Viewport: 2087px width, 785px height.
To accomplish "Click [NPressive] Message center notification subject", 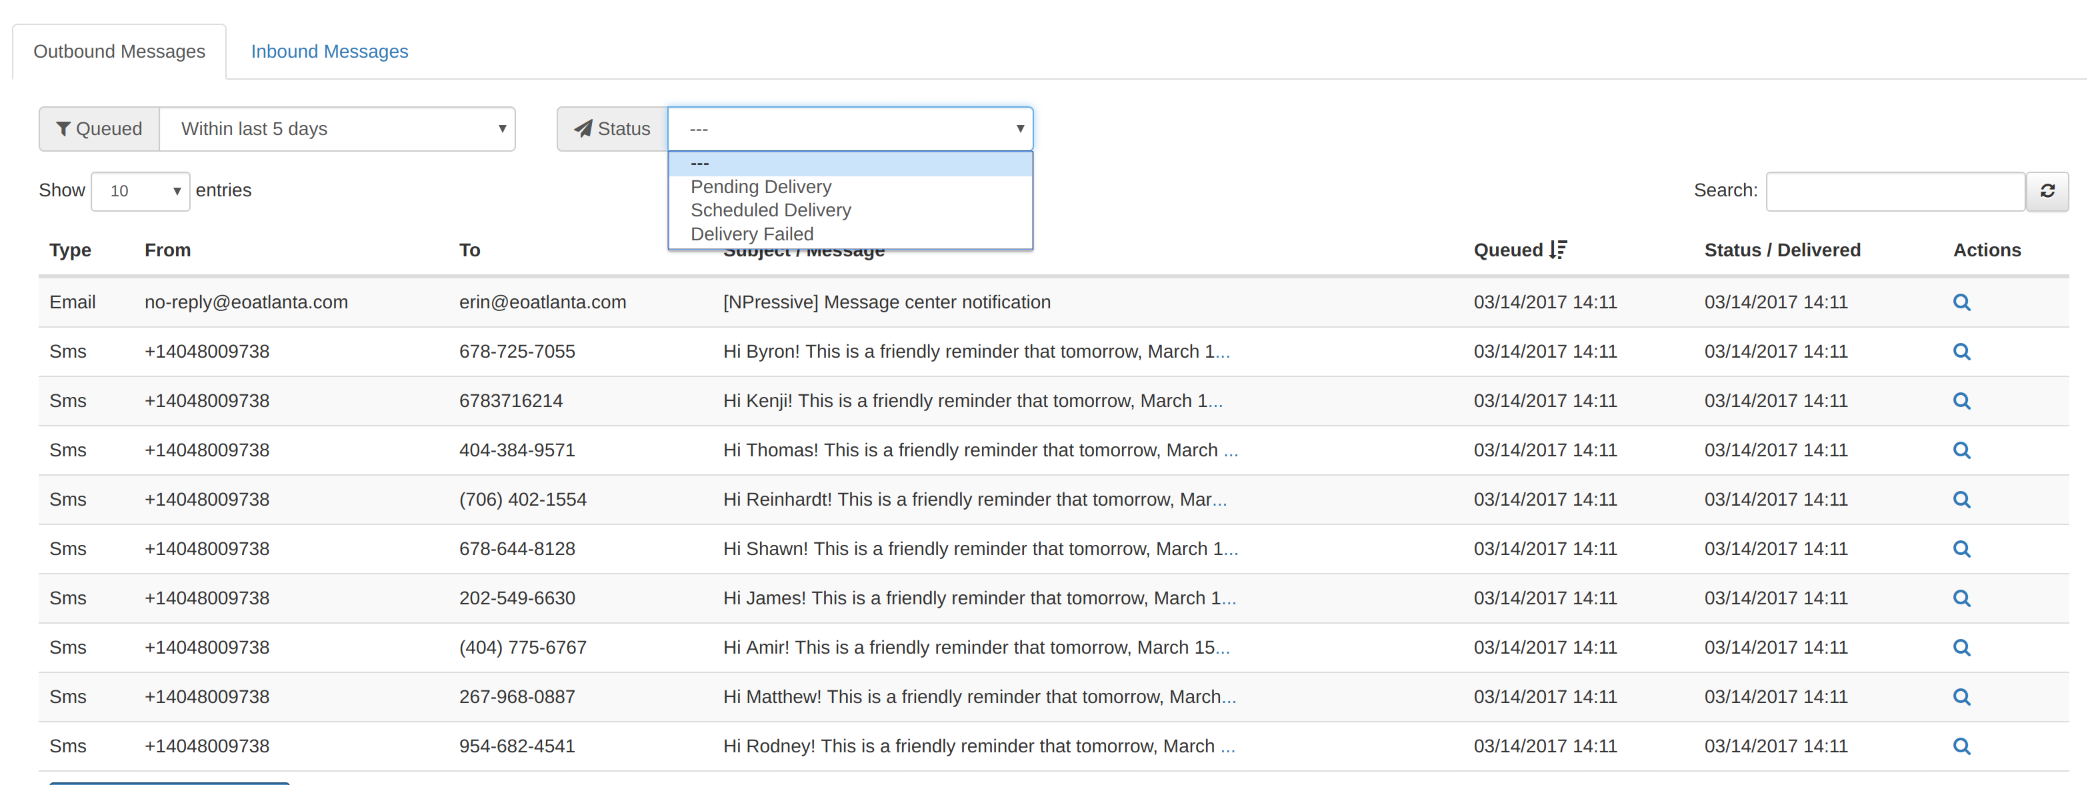I will 886,302.
